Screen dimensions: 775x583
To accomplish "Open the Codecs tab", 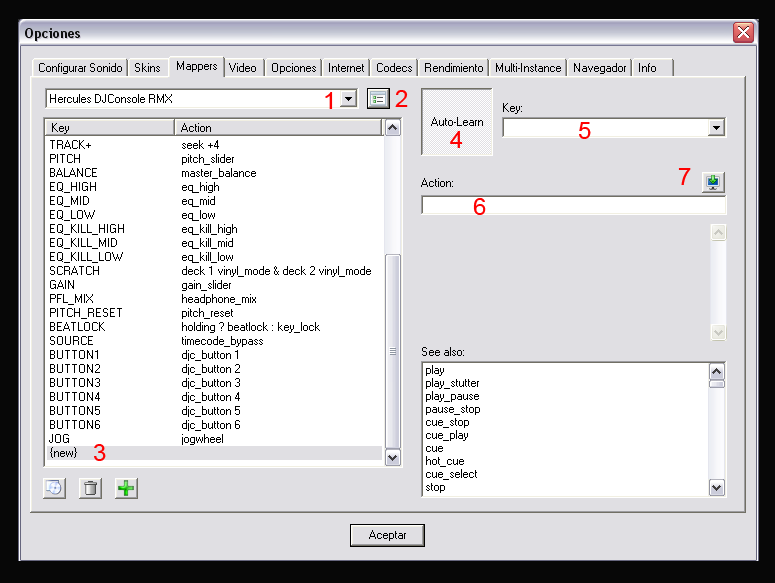I will 394,68.
